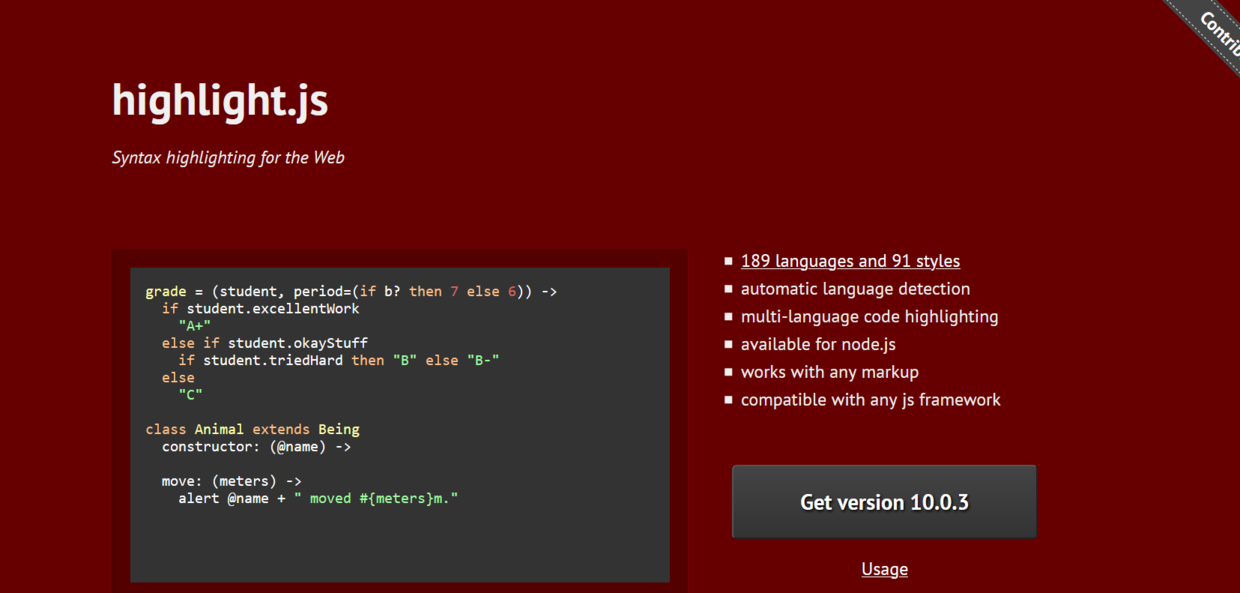Click the square bullet beside automatic language detection
This screenshot has height=593, width=1240.
tap(728, 289)
